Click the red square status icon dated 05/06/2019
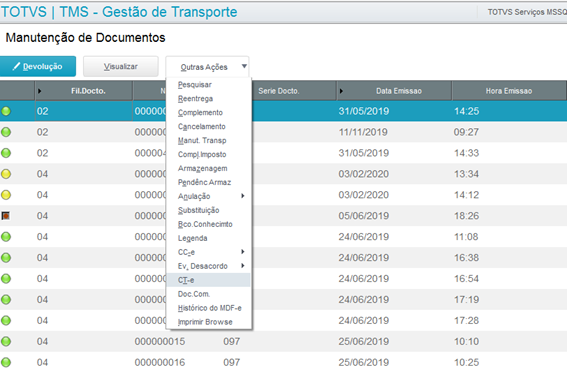Image resolution: width=567 pixels, height=372 pixels. [x=5, y=216]
